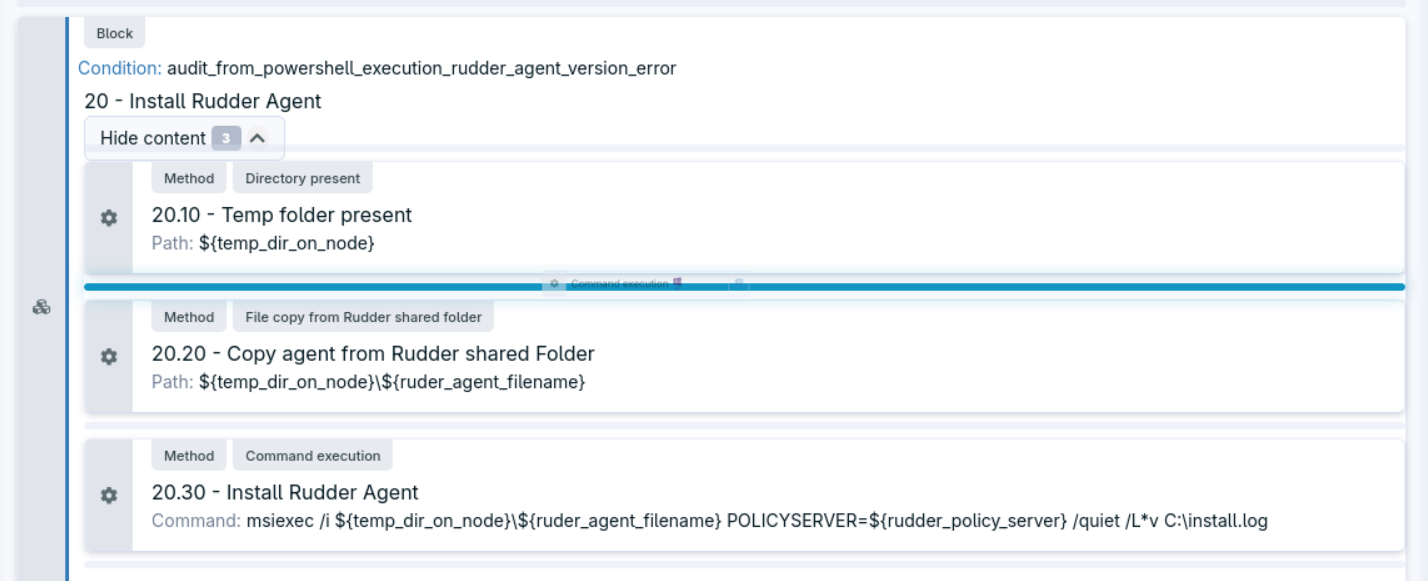Click the small icon right of dragged item
The height and width of the screenshot is (581, 1428).
738,284
